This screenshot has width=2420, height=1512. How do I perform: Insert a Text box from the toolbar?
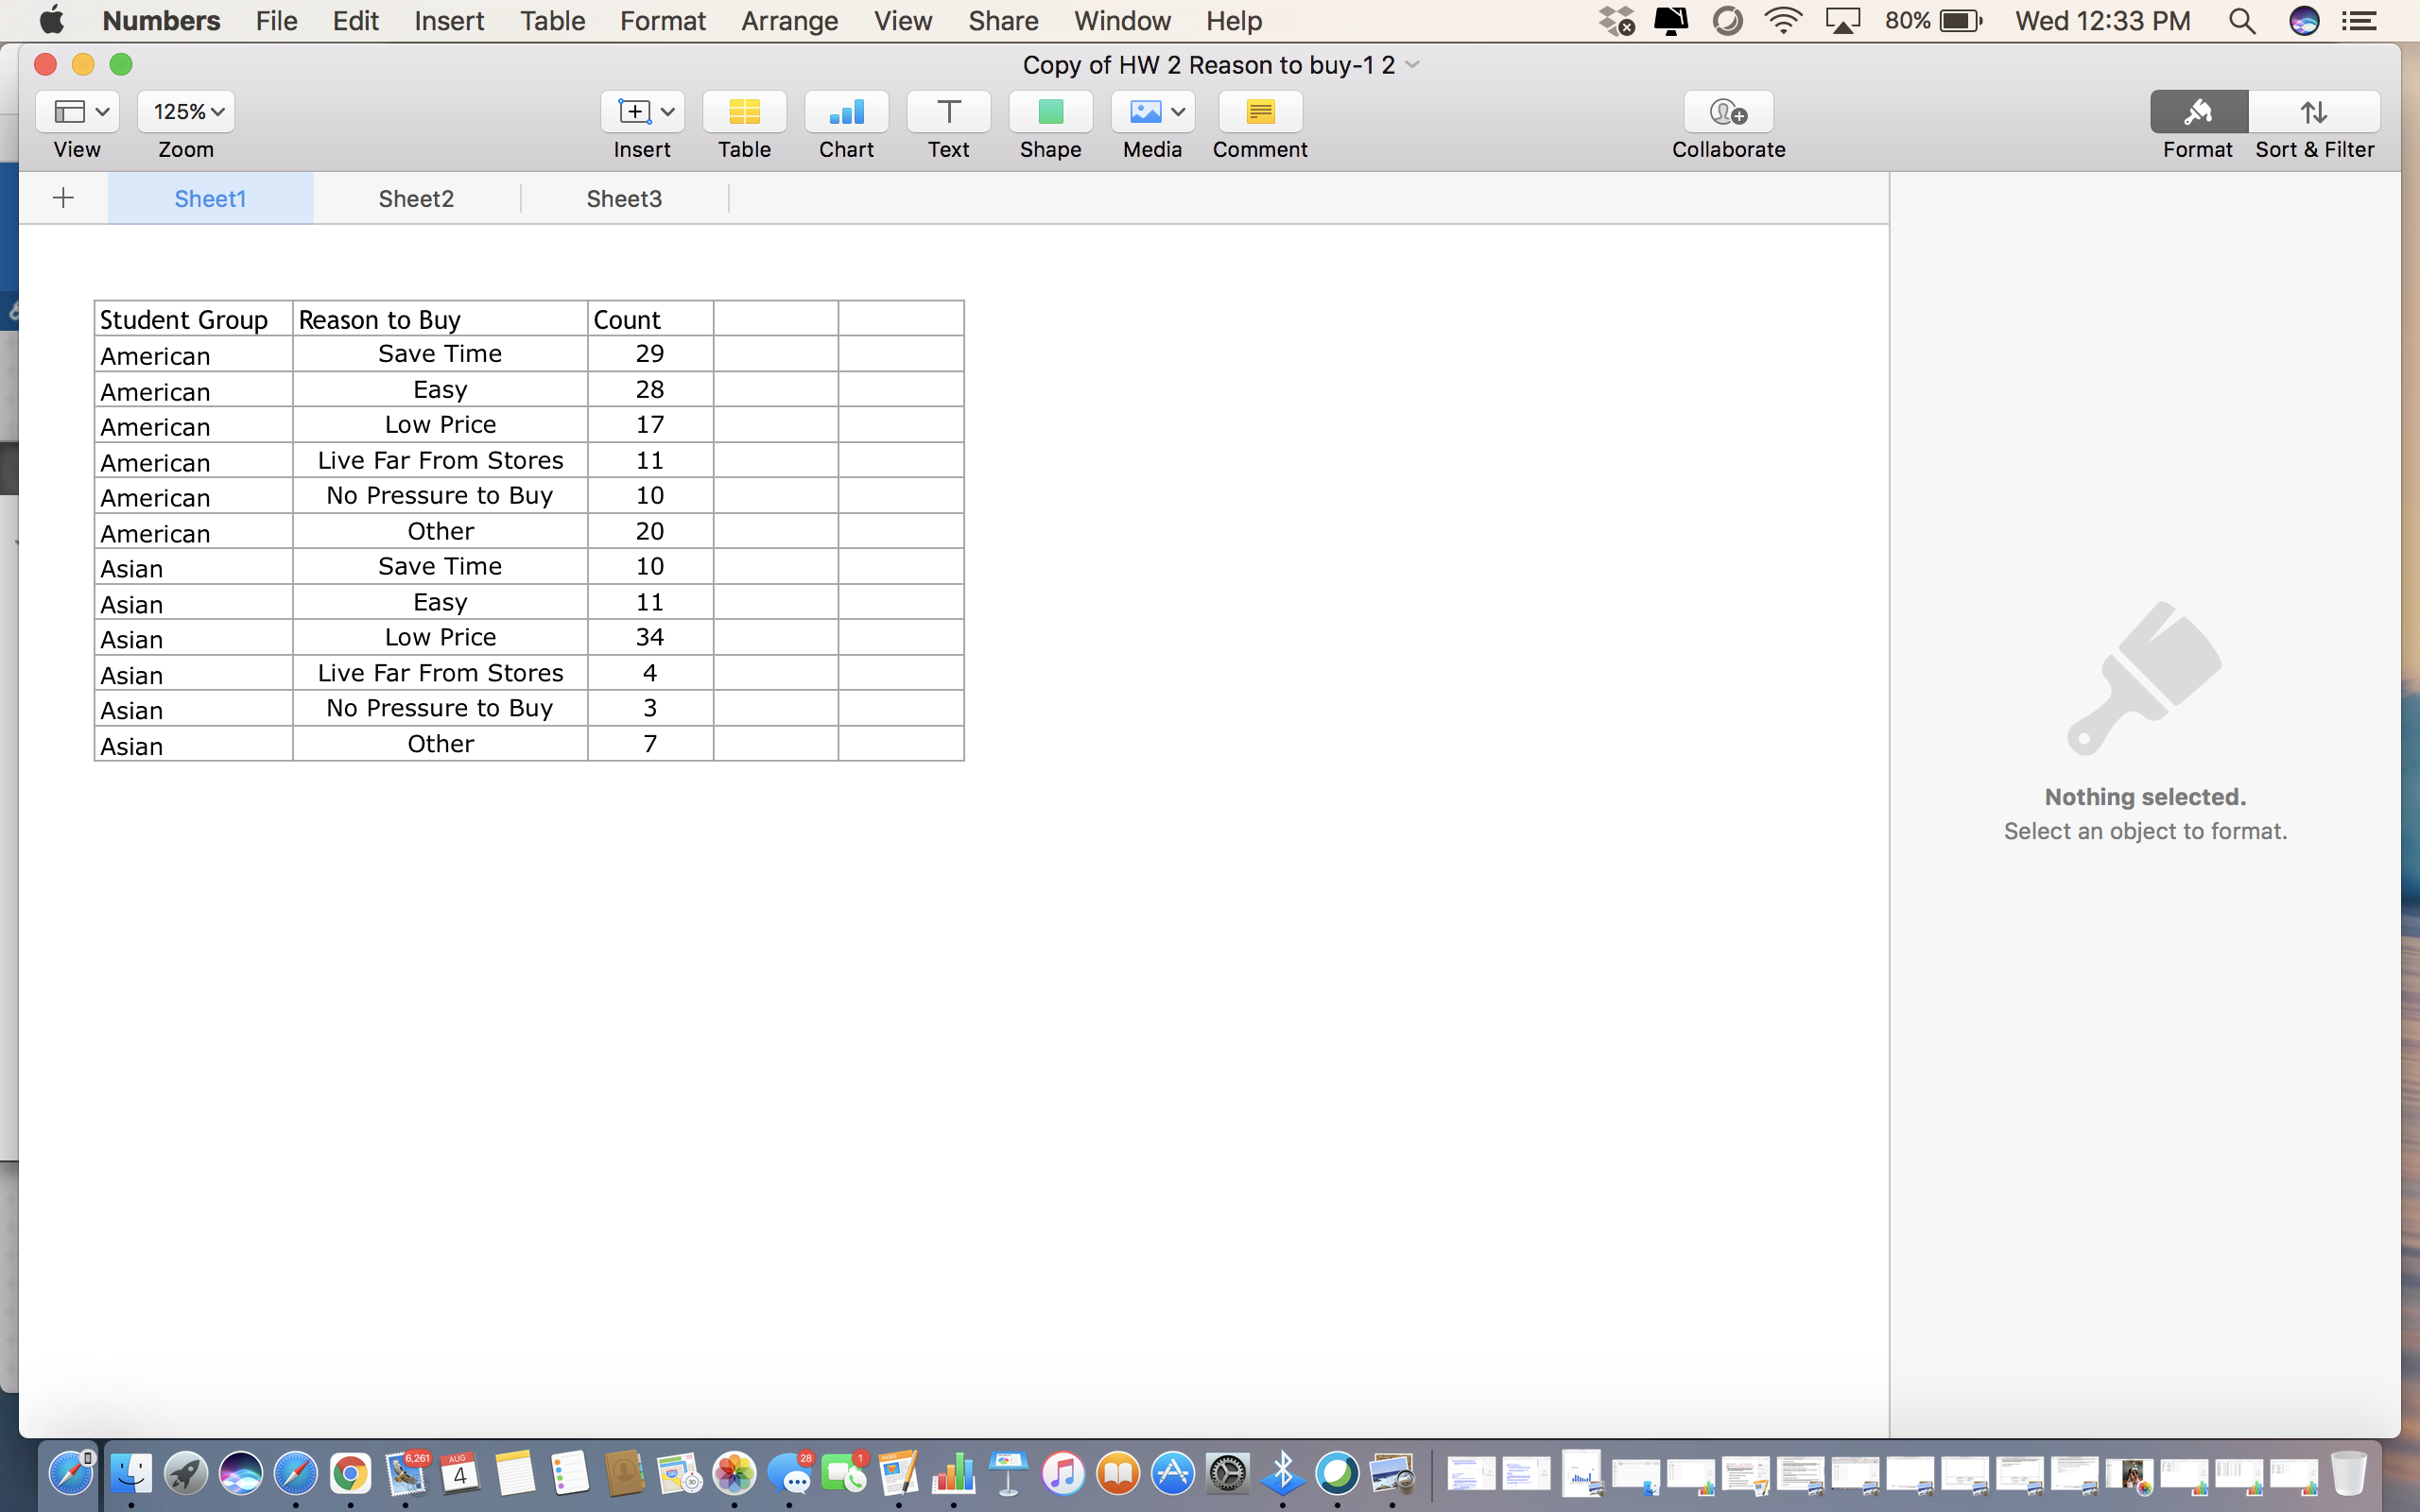pos(948,112)
